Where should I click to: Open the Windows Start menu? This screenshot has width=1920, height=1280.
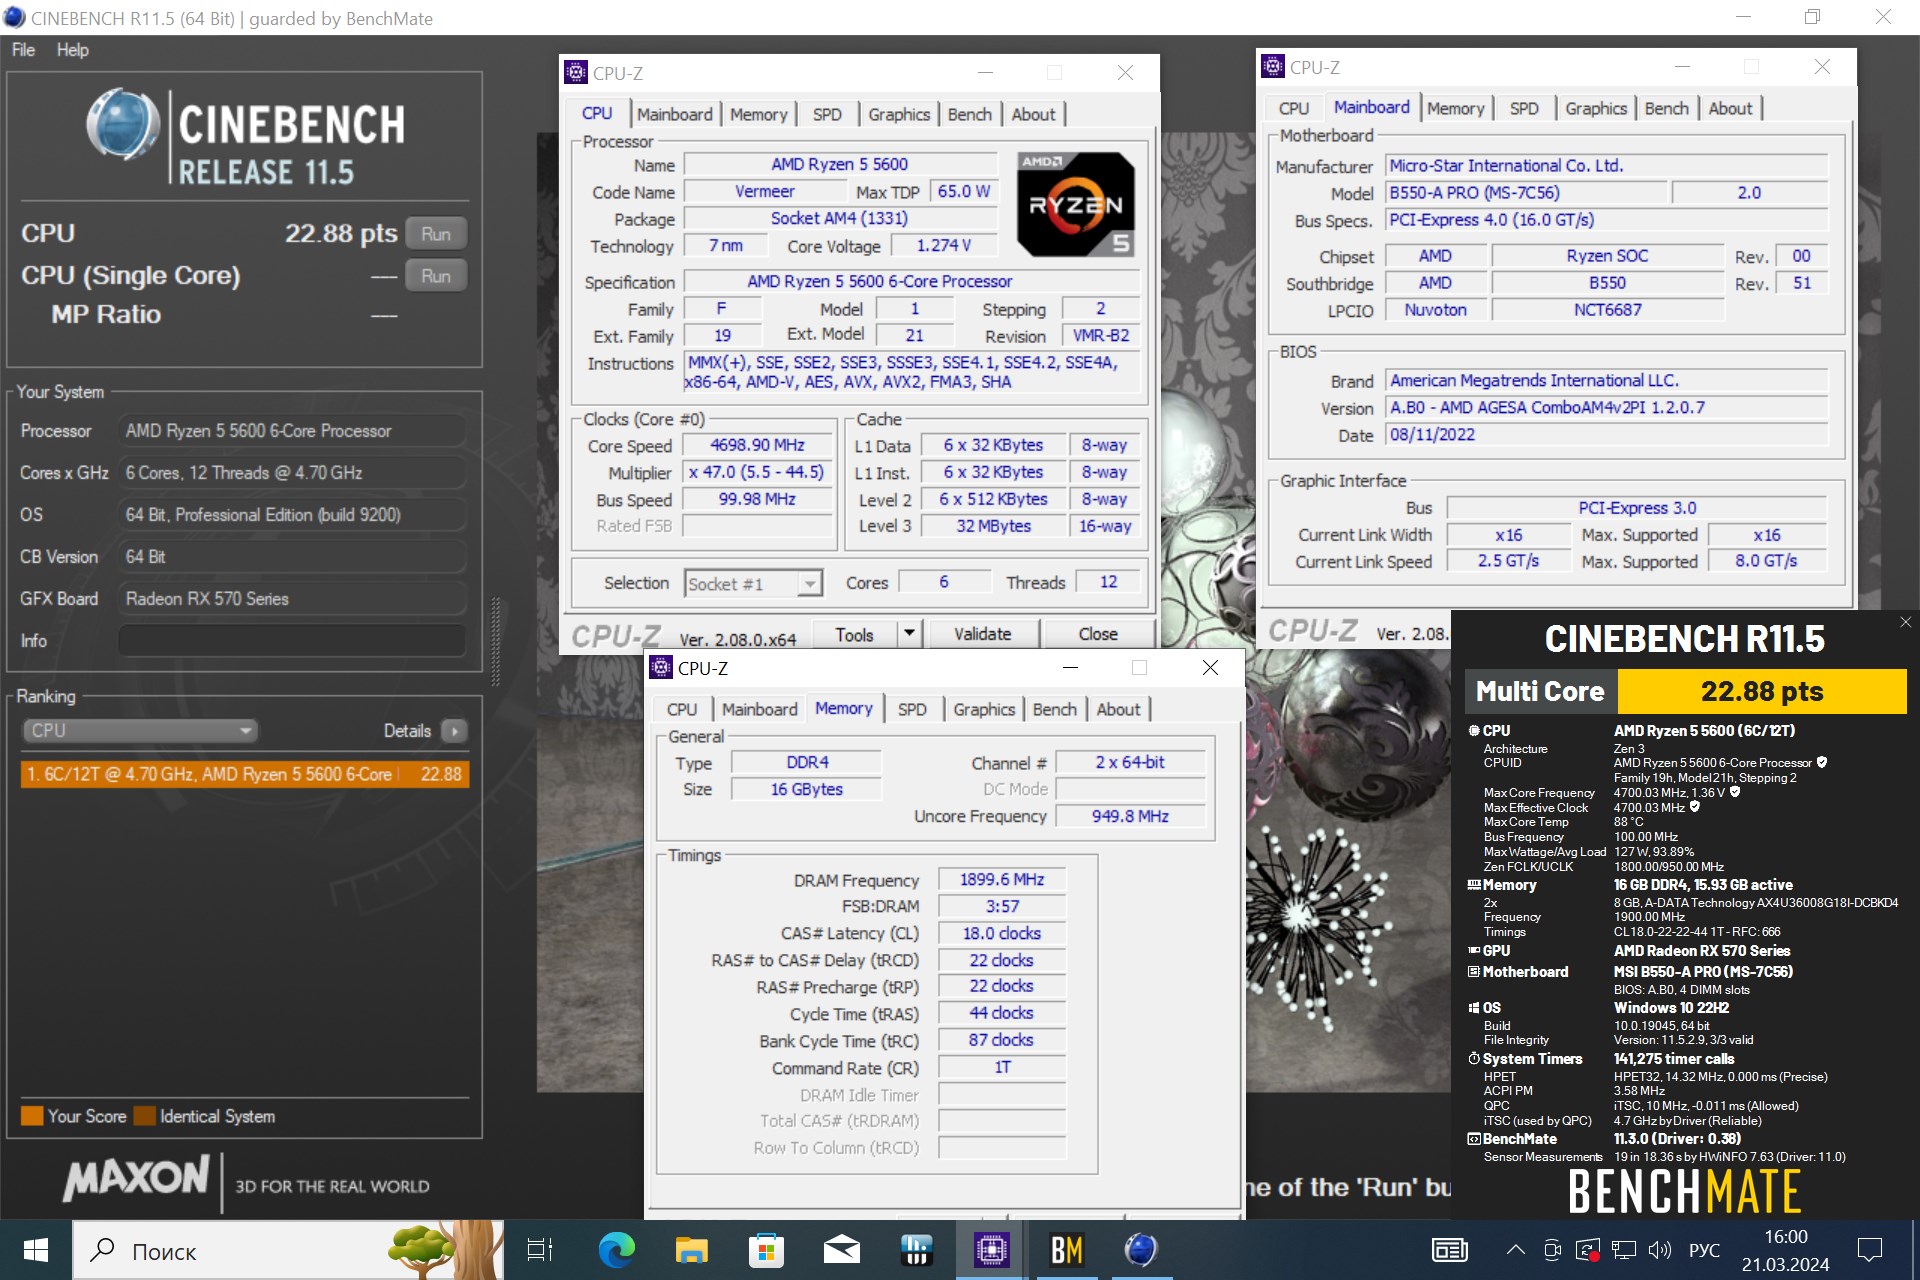[36, 1250]
